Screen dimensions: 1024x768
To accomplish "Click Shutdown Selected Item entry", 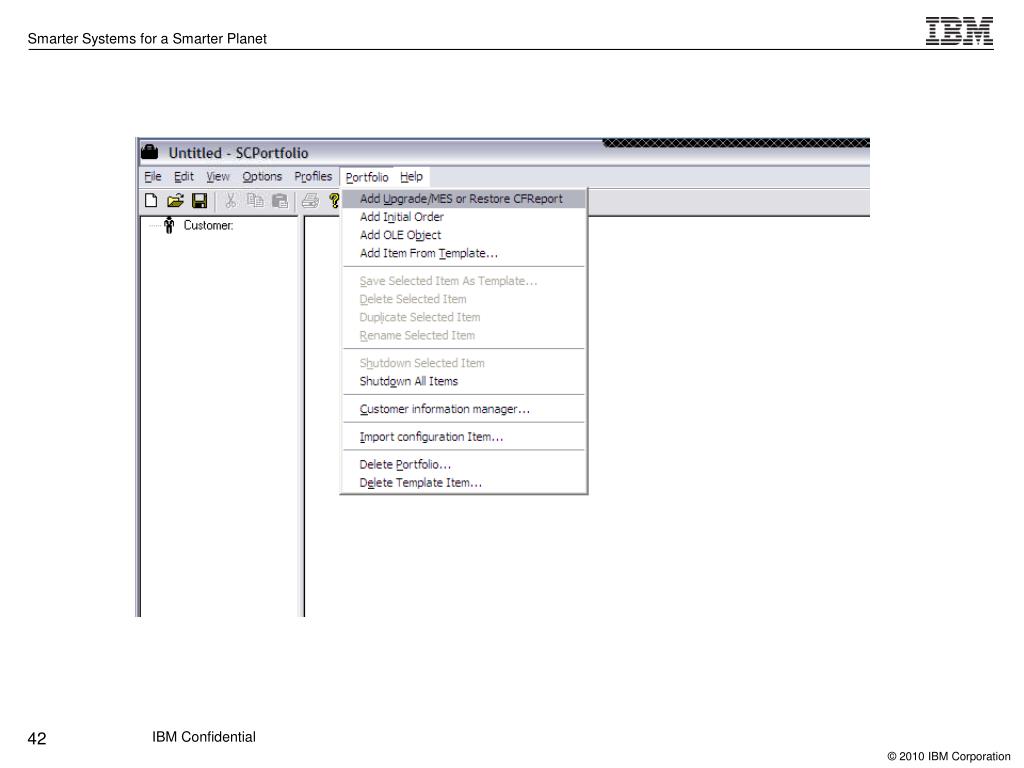I will (463, 363).
